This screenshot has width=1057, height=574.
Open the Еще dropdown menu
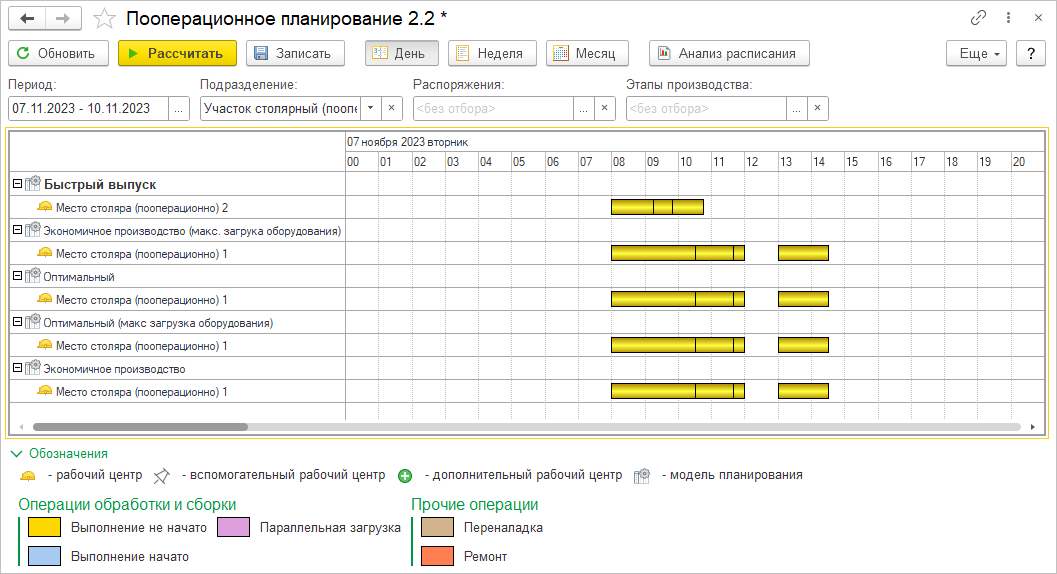977,53
